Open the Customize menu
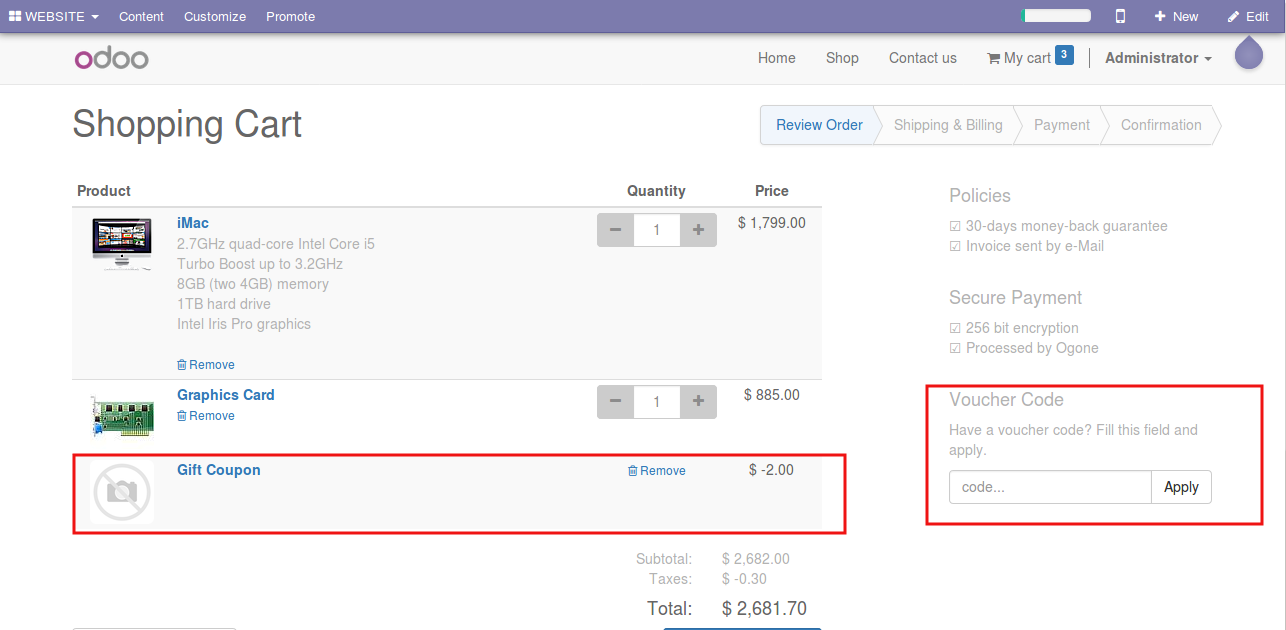Viewport: 1286px width, 630px height. (215, 16)
